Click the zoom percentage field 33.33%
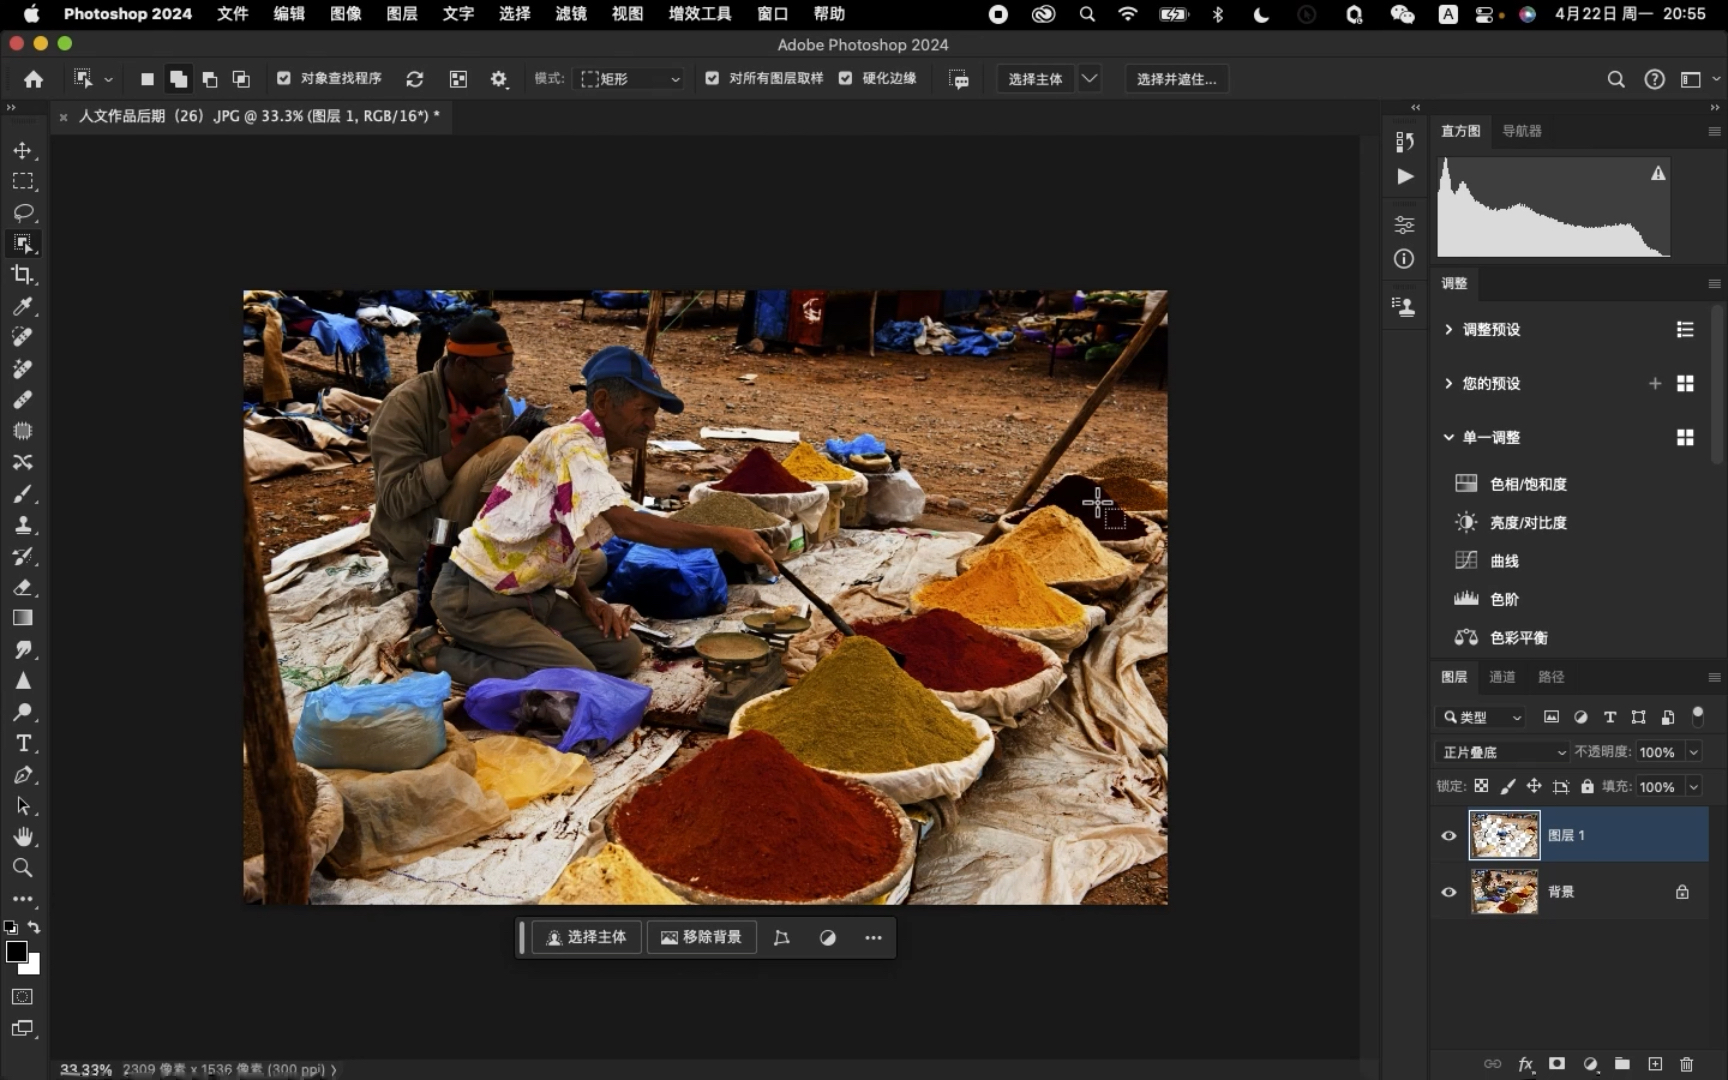Viewport: 1728px width, 1080px height. [x=85, y=1069]
